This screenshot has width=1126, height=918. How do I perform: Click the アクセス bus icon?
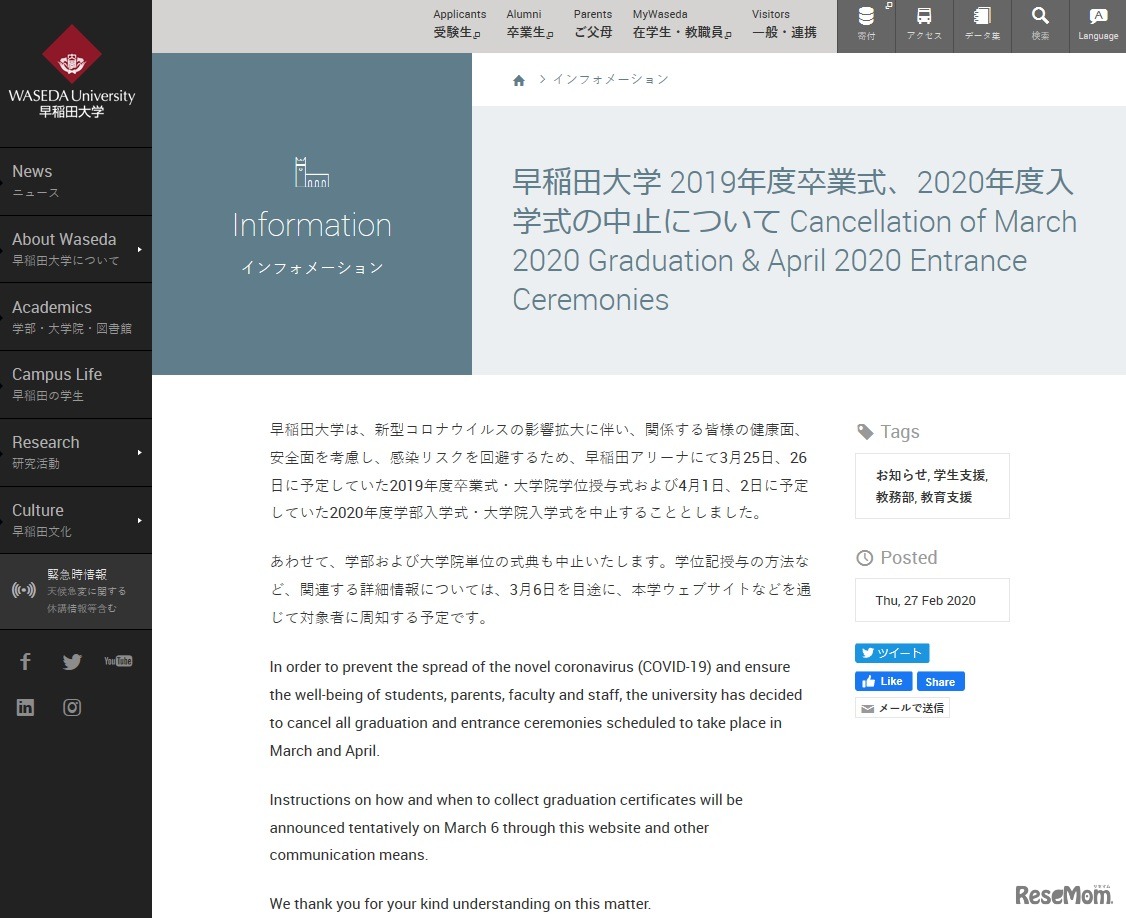click(923, 25)
